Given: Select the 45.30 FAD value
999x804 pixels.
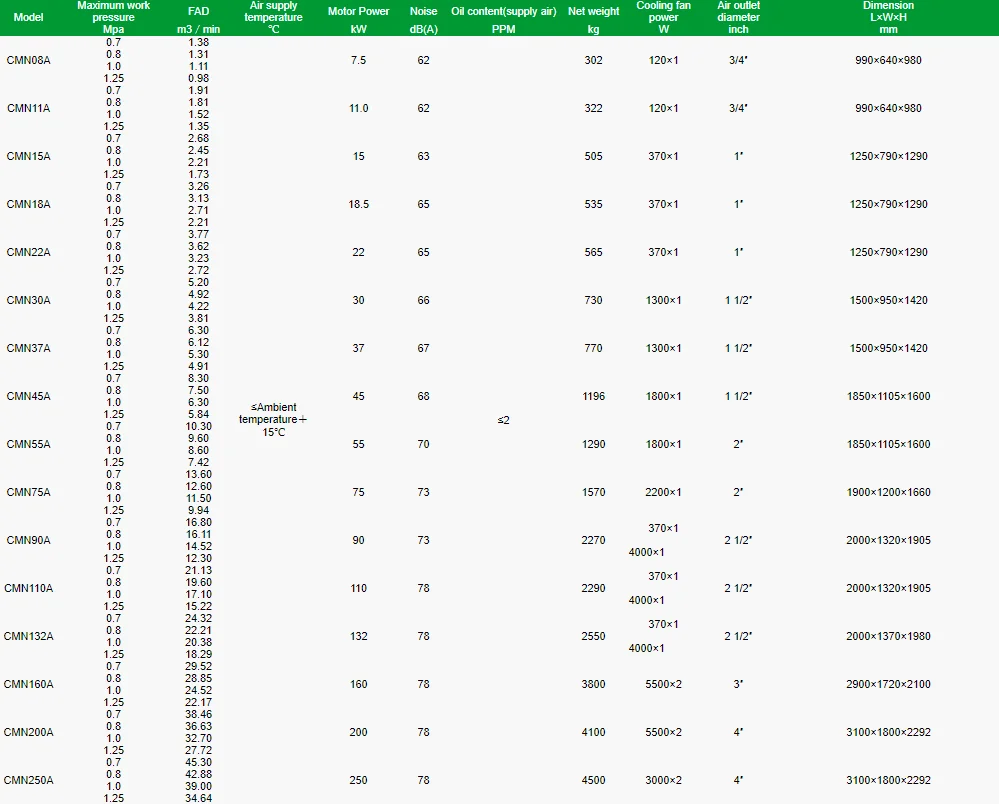Looking at the screenshot, I should [x=198, y=762].
